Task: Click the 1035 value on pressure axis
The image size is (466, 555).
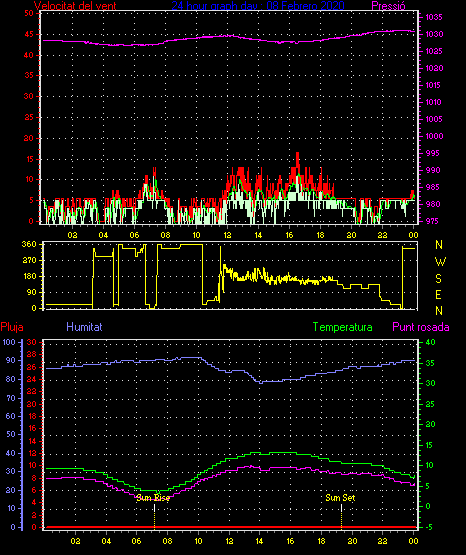Action: click(434, 17)
